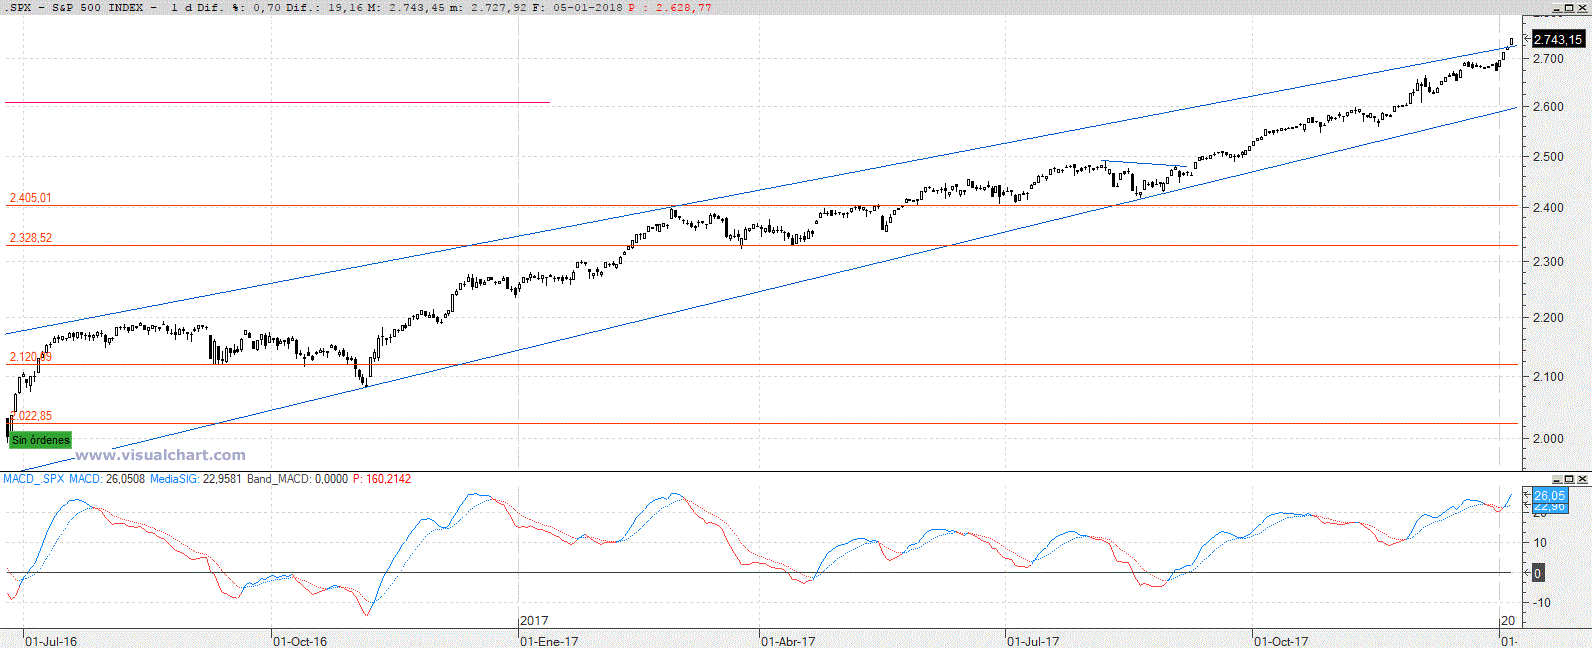Open the www.visualchart.com watermark link
Viewport: 1592px width, 648px height.
point(160,455)
